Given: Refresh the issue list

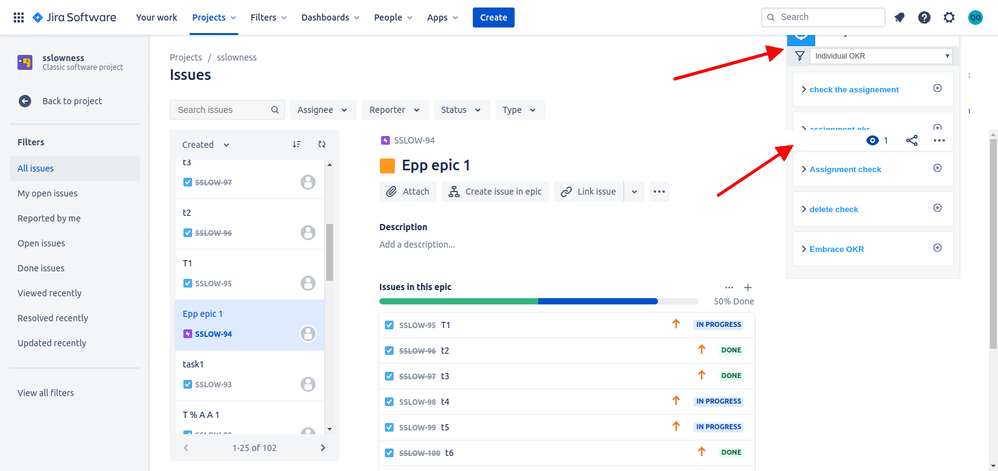Looking at the screenshot, I should click(x=321, y=144).
